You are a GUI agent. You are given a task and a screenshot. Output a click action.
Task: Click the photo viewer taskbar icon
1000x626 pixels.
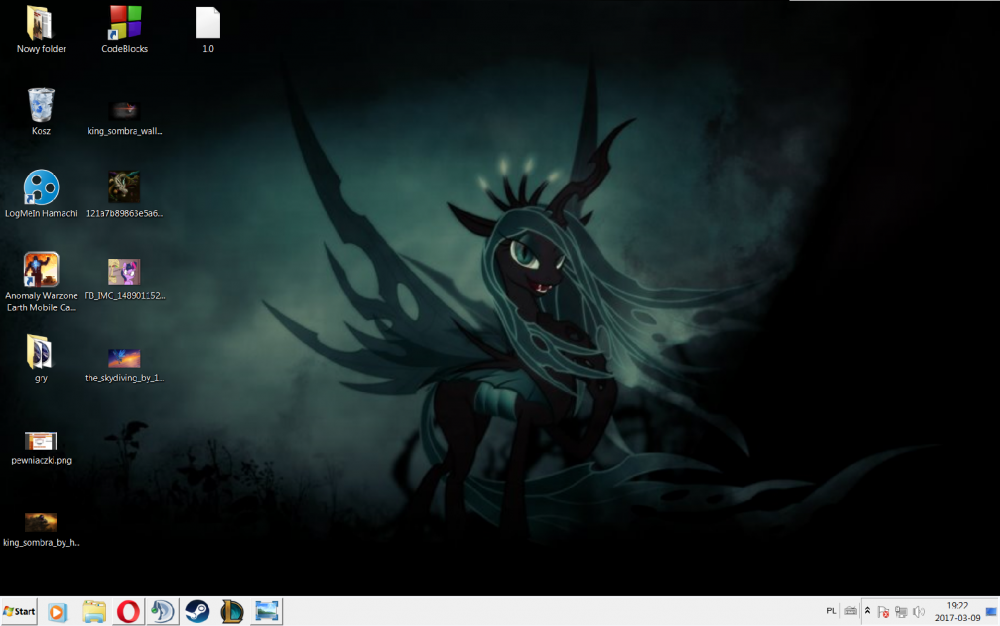267,611
